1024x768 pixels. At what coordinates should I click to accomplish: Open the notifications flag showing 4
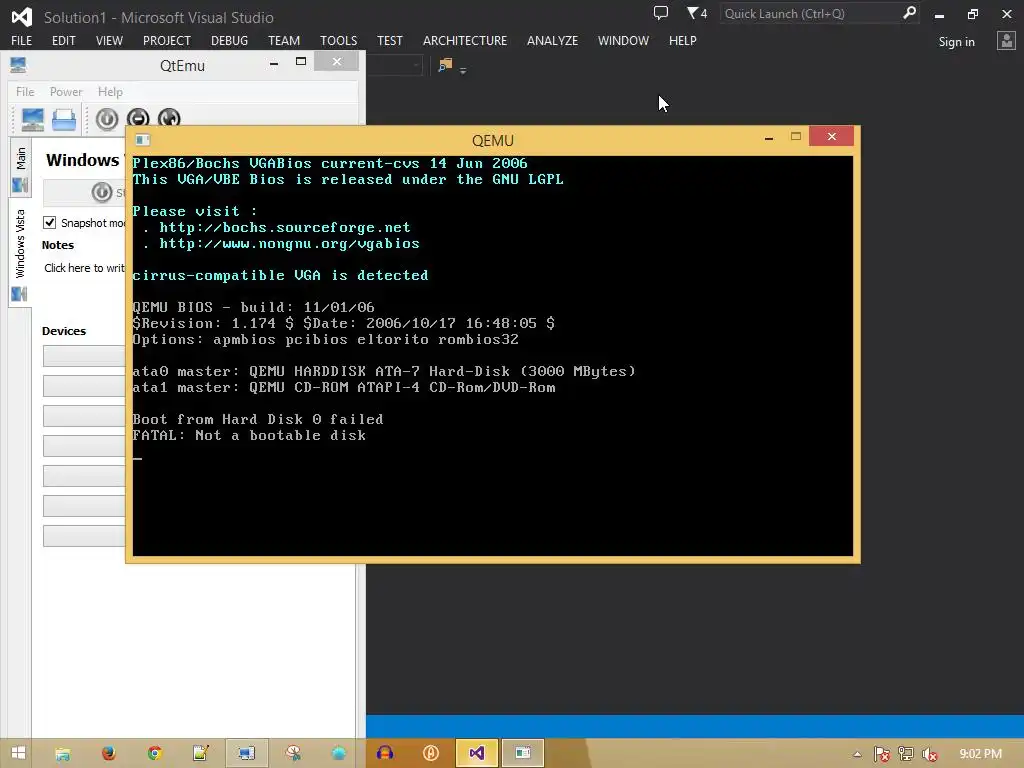click(697, 13)
